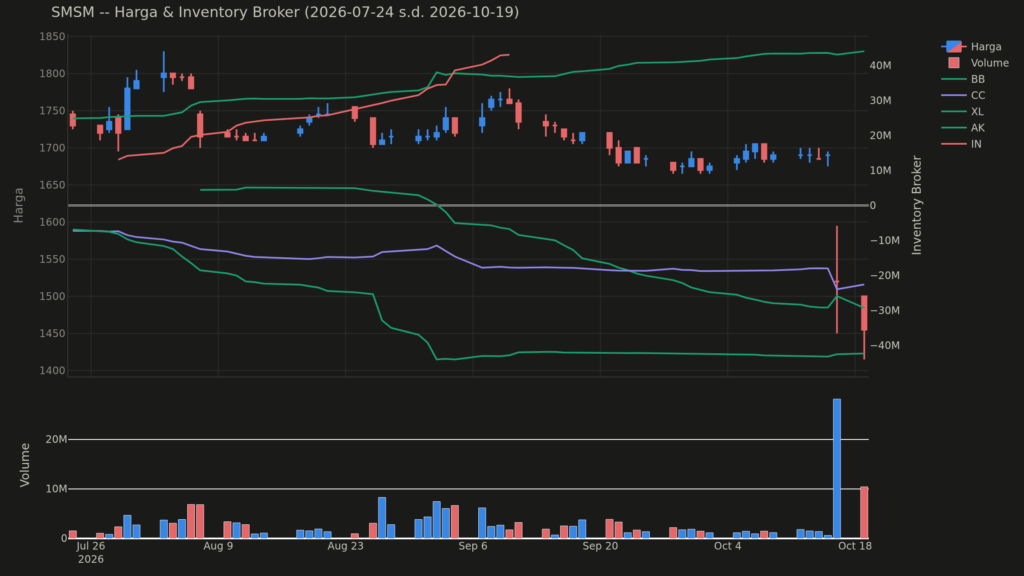Click the 1600 price axis tick
The height and width of the screenshot is (576, 1024).
click(x=52, y=222)
